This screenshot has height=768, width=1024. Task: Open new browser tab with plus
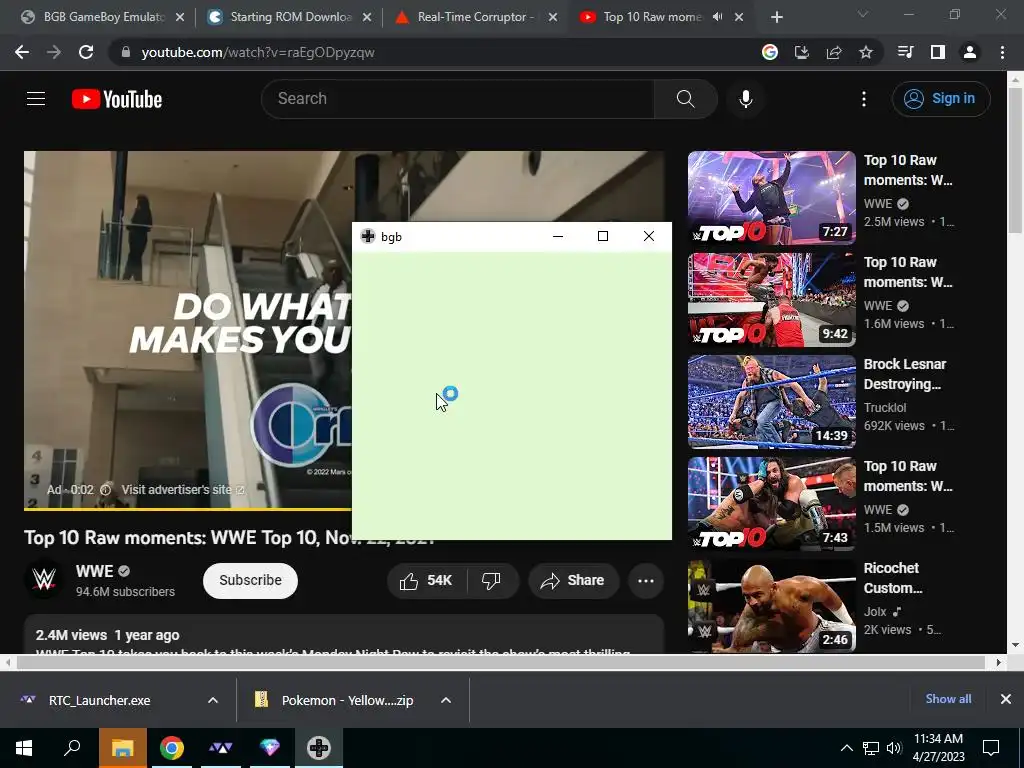[776, 17]
